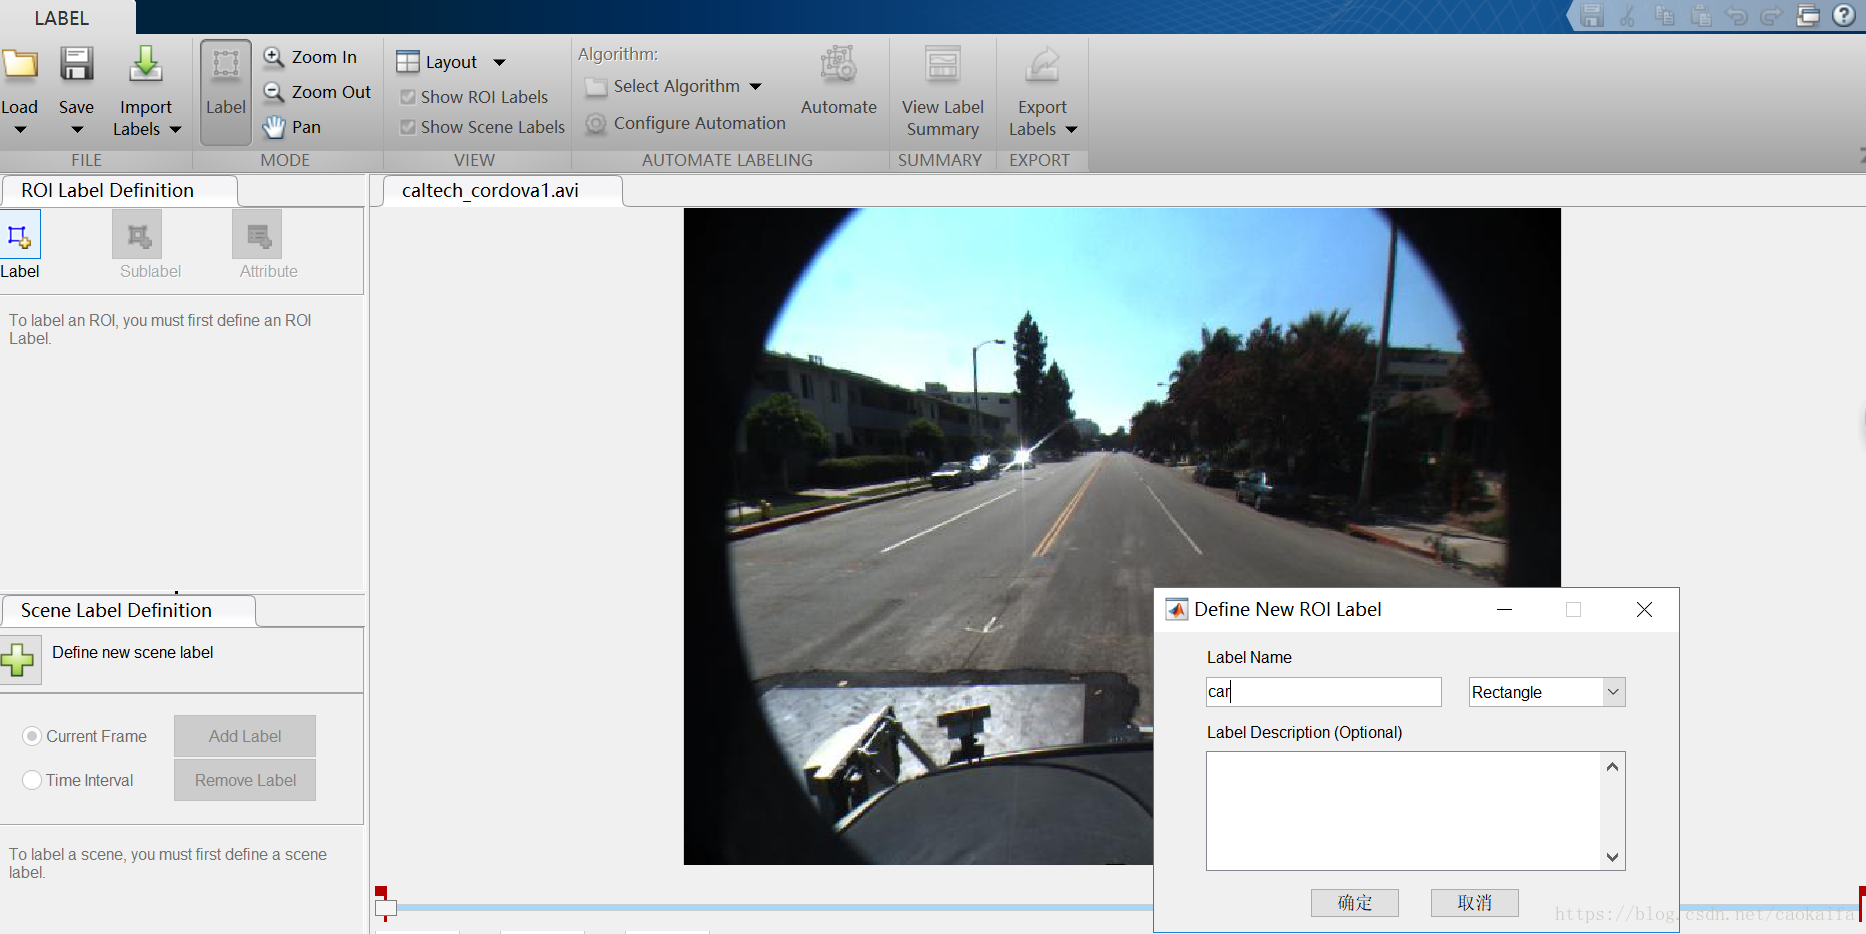Select the Current Frame radio button

coord(32,736)
